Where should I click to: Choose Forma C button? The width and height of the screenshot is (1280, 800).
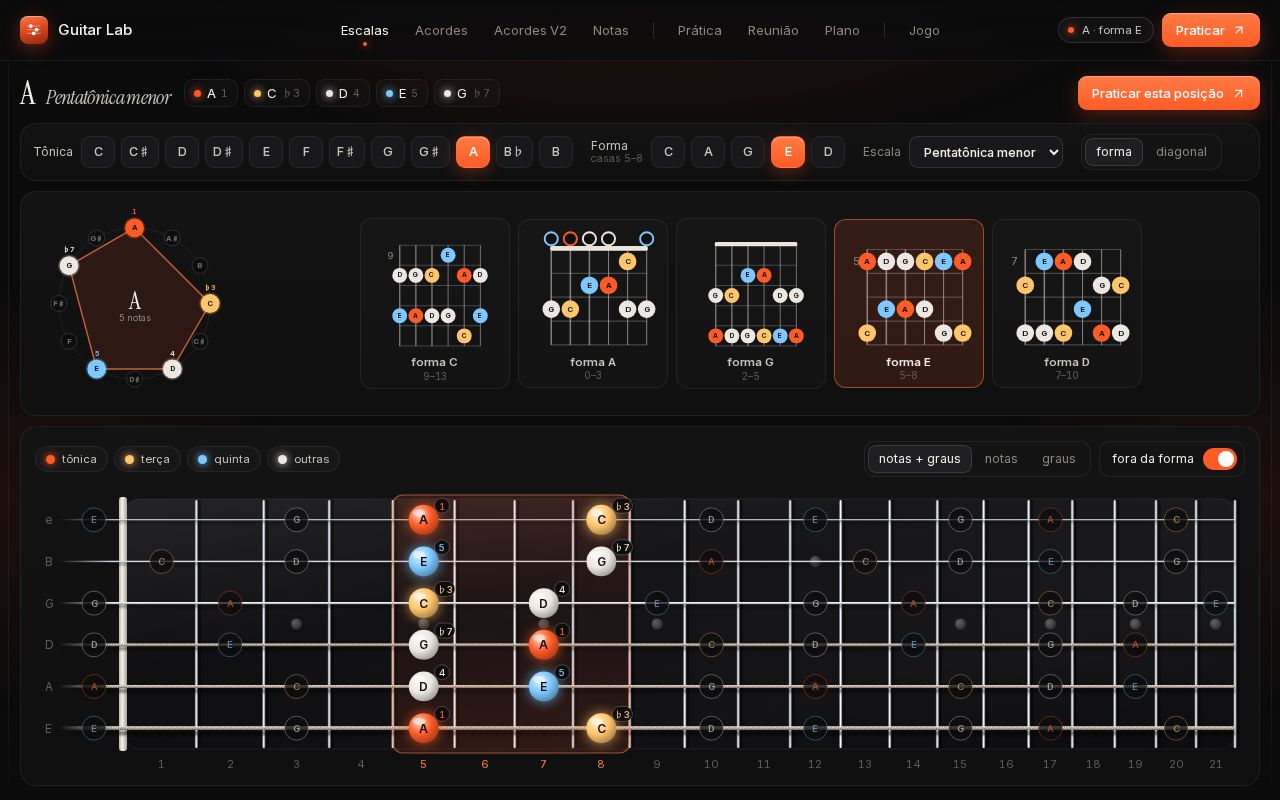click(x=668, y=152)
